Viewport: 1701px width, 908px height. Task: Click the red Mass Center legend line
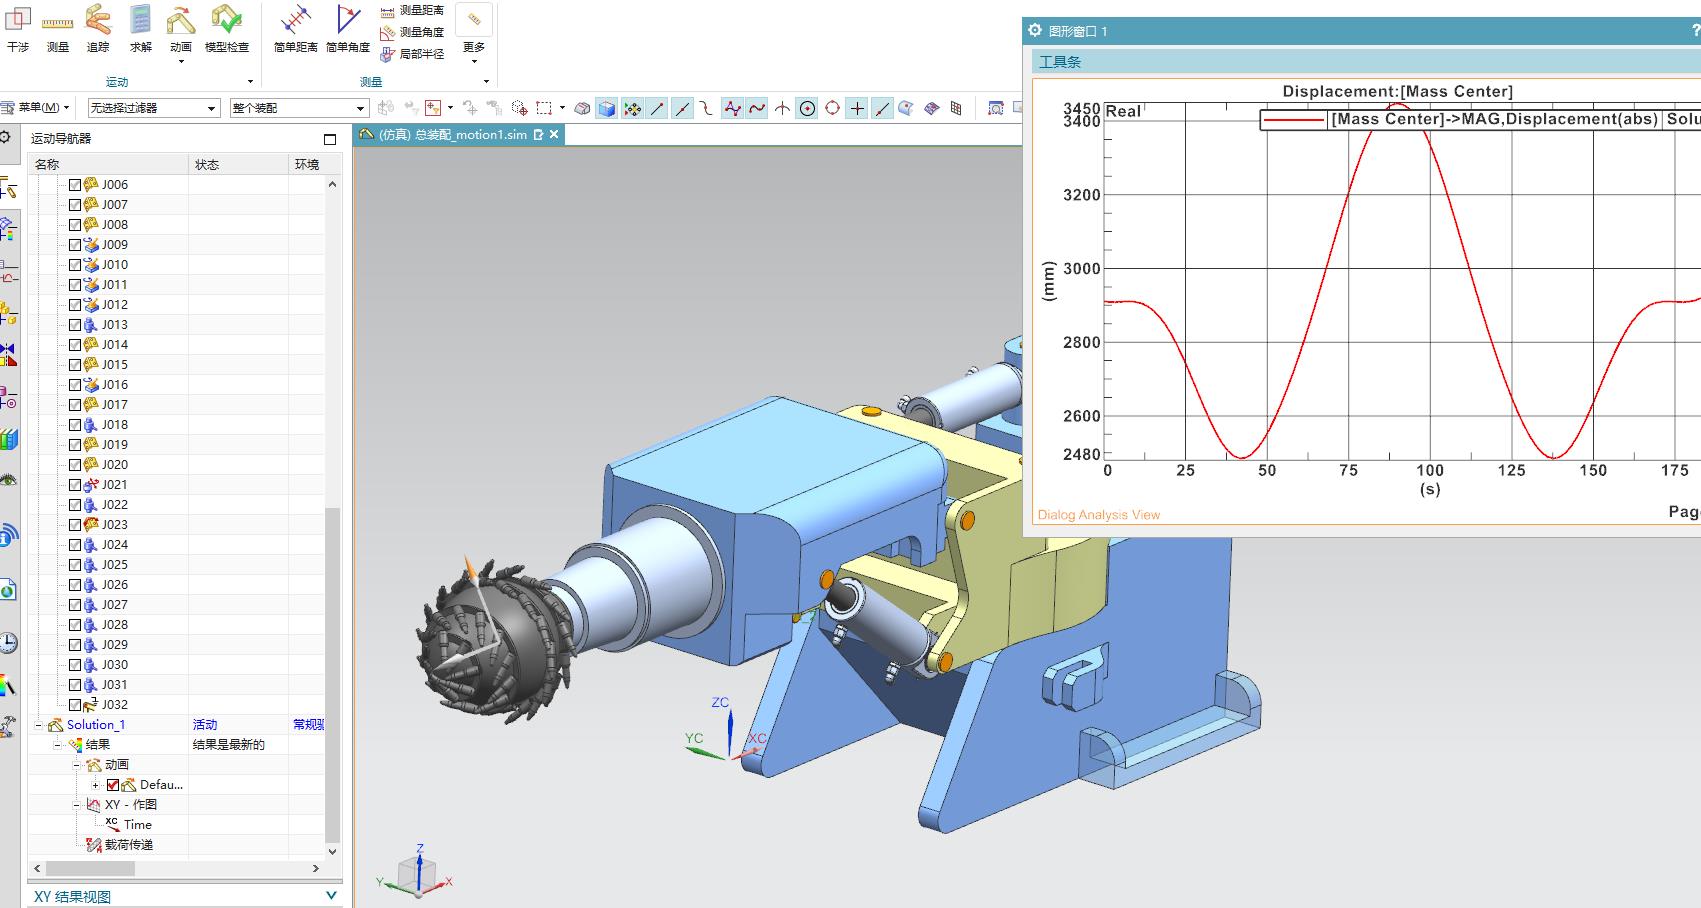pyautogui.click(x=1293, y=120)
